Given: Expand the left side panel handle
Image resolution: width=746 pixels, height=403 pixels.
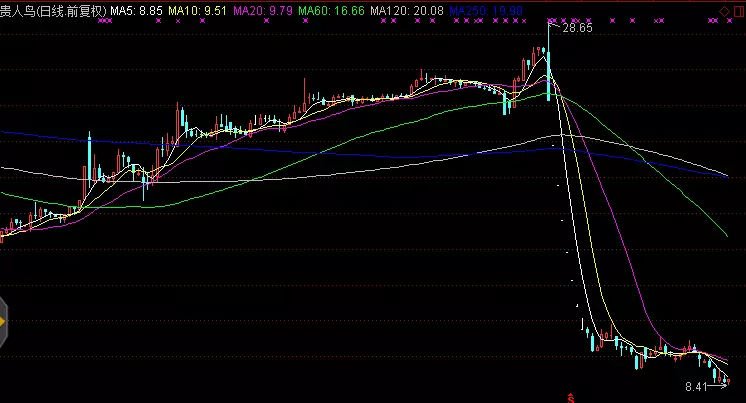Looking at the screenshot, I should (3, 322).
